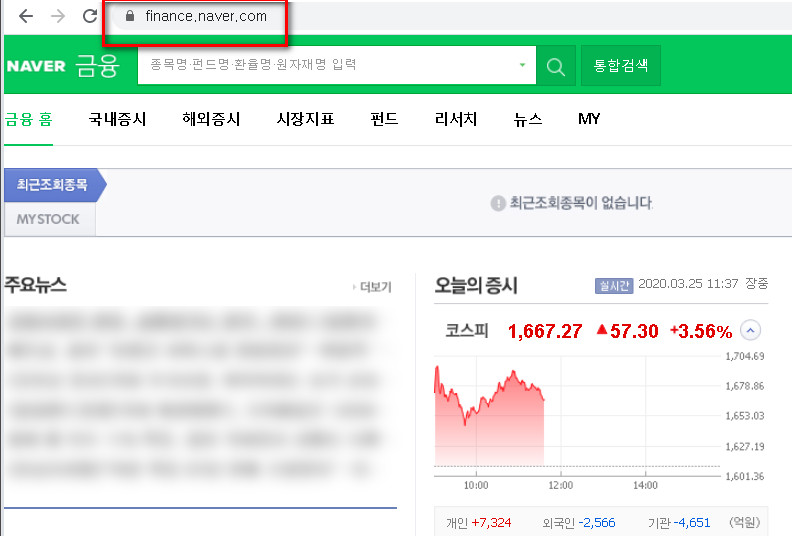The height and width of the screenshot is (536, 792).
Task: Click the 외국인 -2,566 figure
Action: click(579, 523)
